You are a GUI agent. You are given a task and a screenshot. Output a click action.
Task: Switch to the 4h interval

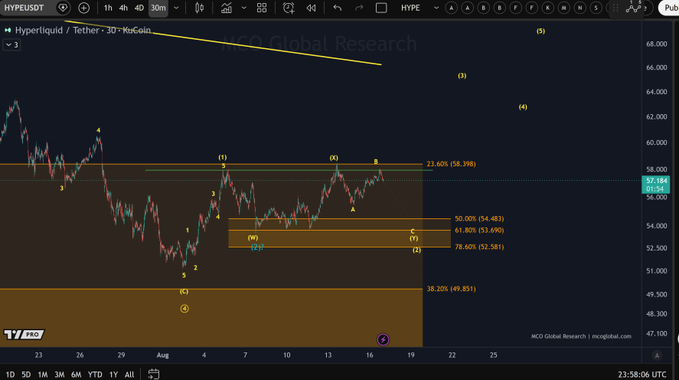click(x=123, y=8)
